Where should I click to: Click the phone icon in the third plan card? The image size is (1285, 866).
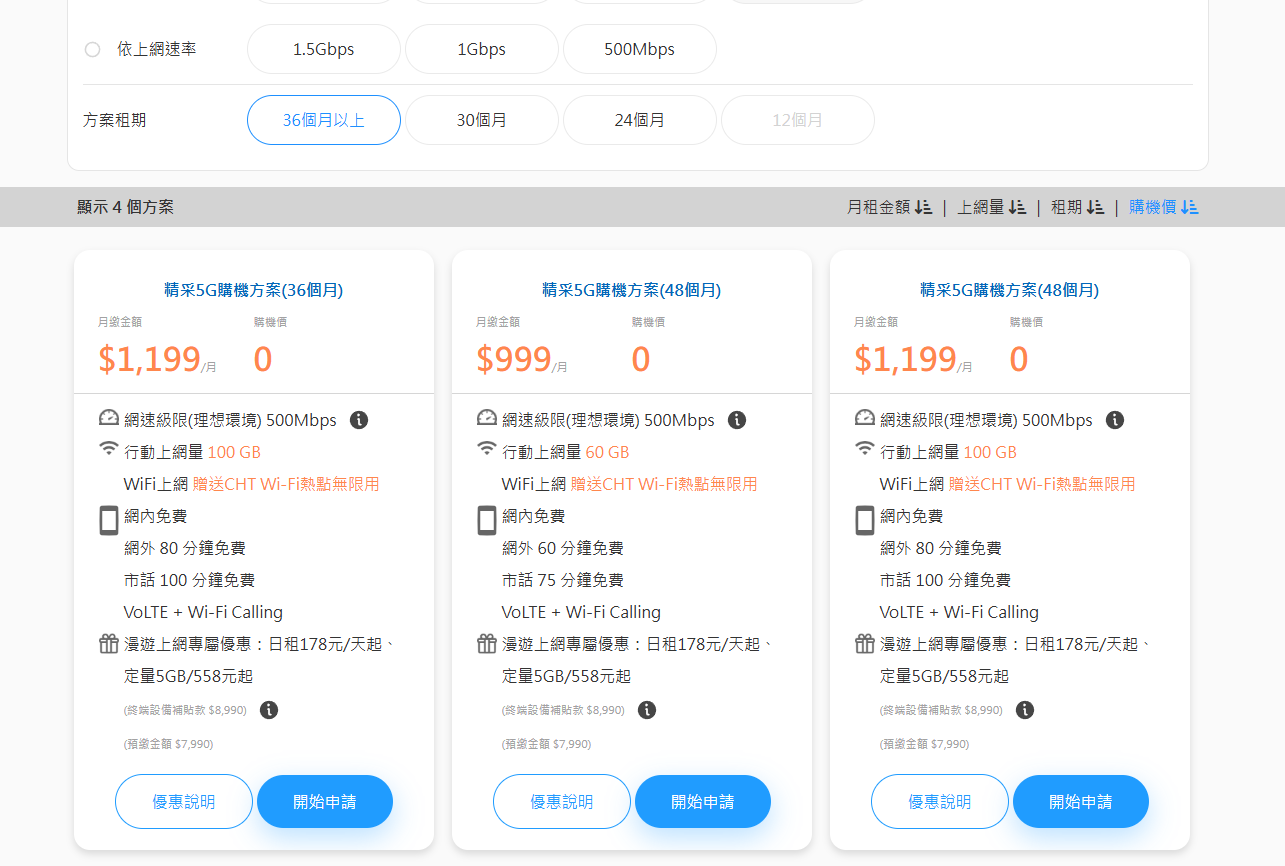tap(865, 520)
